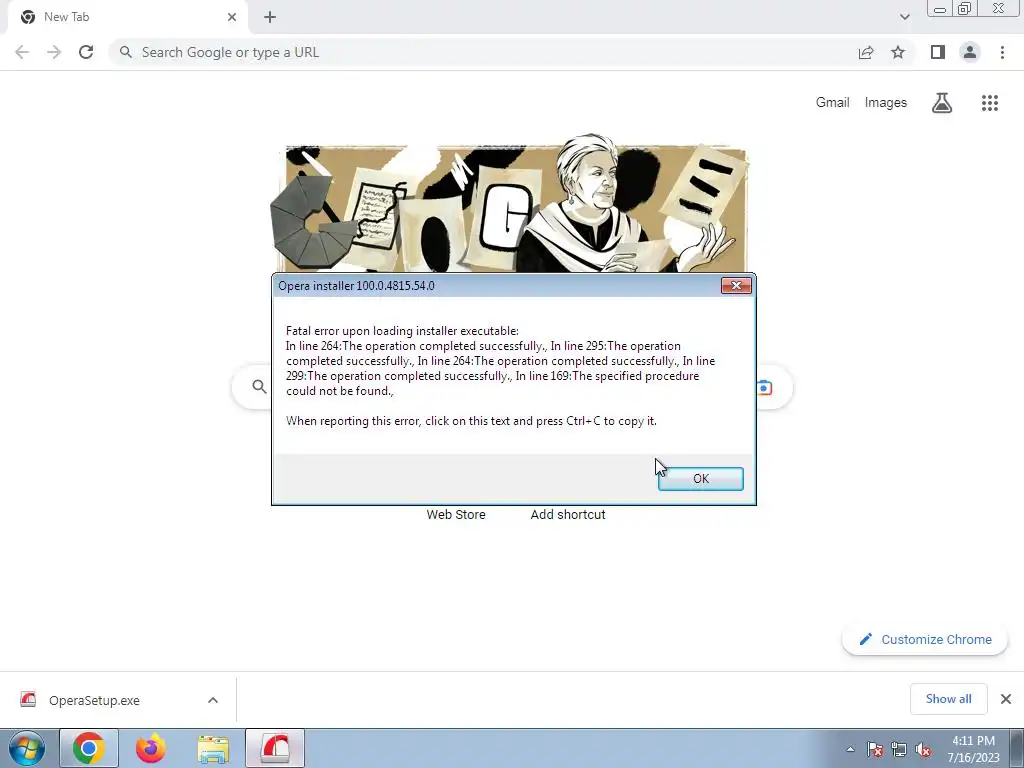Click Customize Chrome button
Image resolution: width=1024 pixels, height=768 pixels.
pos(925,639)
